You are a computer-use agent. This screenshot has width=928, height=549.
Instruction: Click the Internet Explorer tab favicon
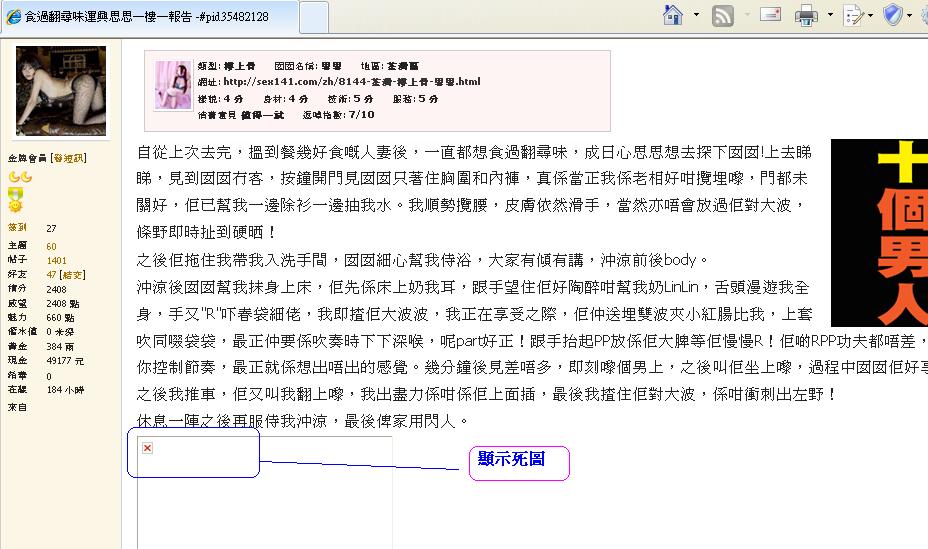[13, 17]
